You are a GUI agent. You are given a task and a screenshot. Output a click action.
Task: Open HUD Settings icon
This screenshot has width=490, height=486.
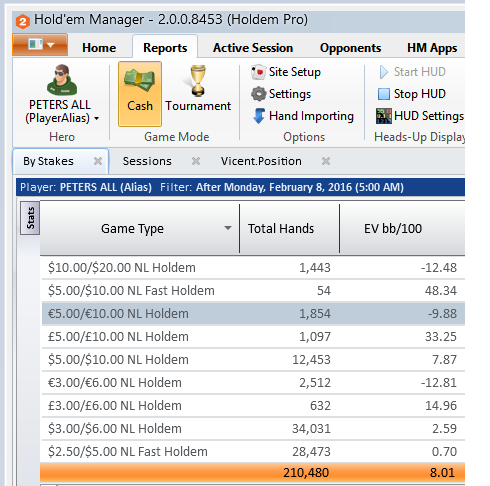coord(384,116)
